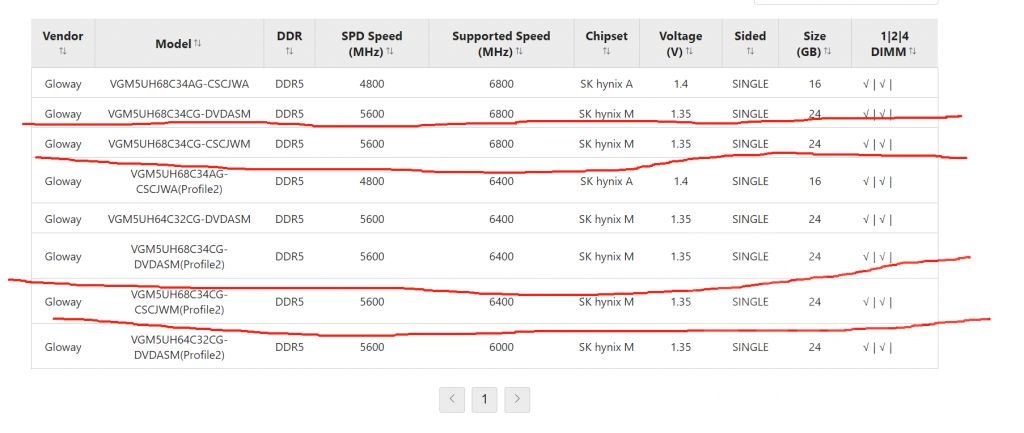
Task: Select VGM5UH68C34CG-CSCJWM(Profile2) model cell
Action: coord(179,302)
